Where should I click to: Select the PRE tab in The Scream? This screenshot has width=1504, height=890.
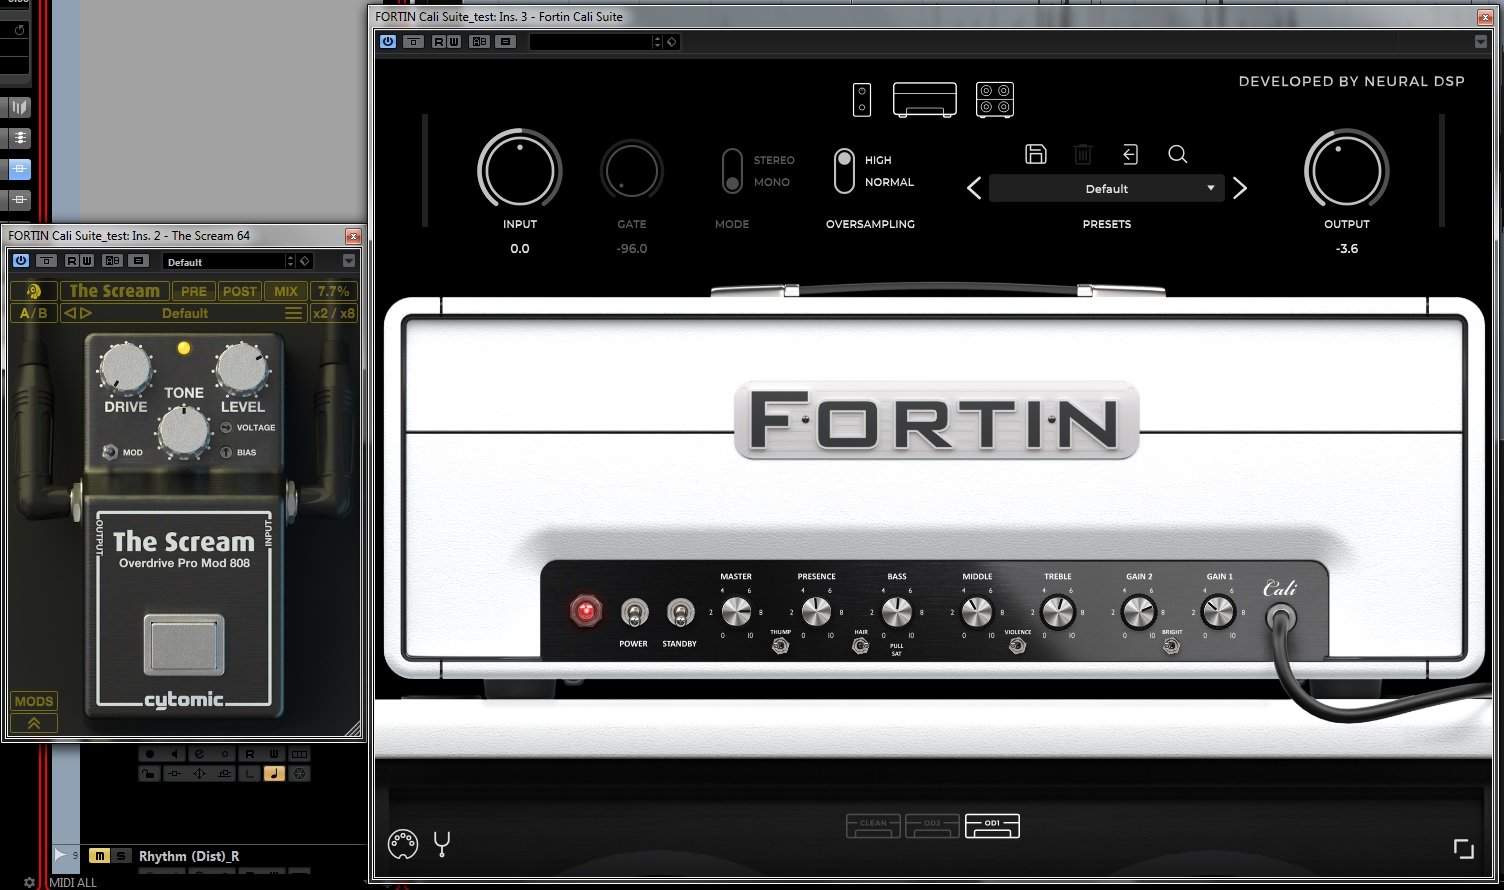[x=193, y=291]
